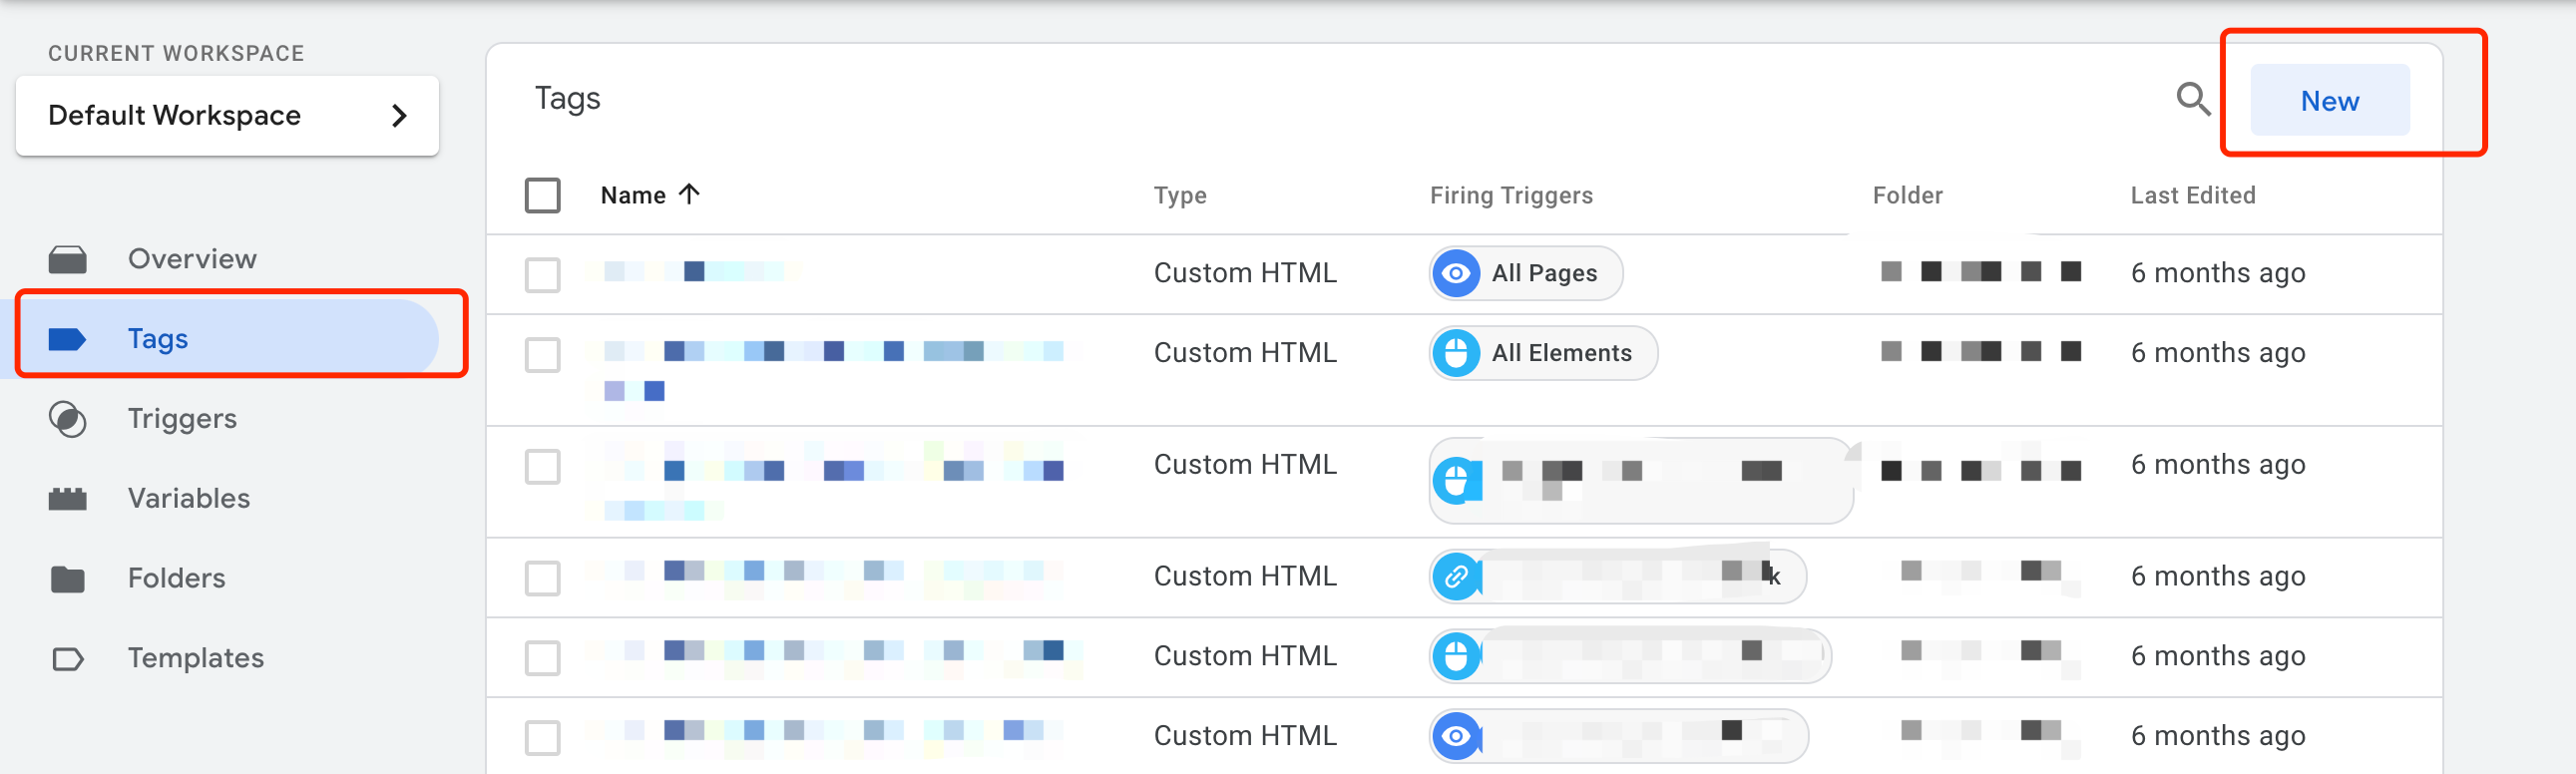Open the Tags section in sidebar

click(158, 339)
